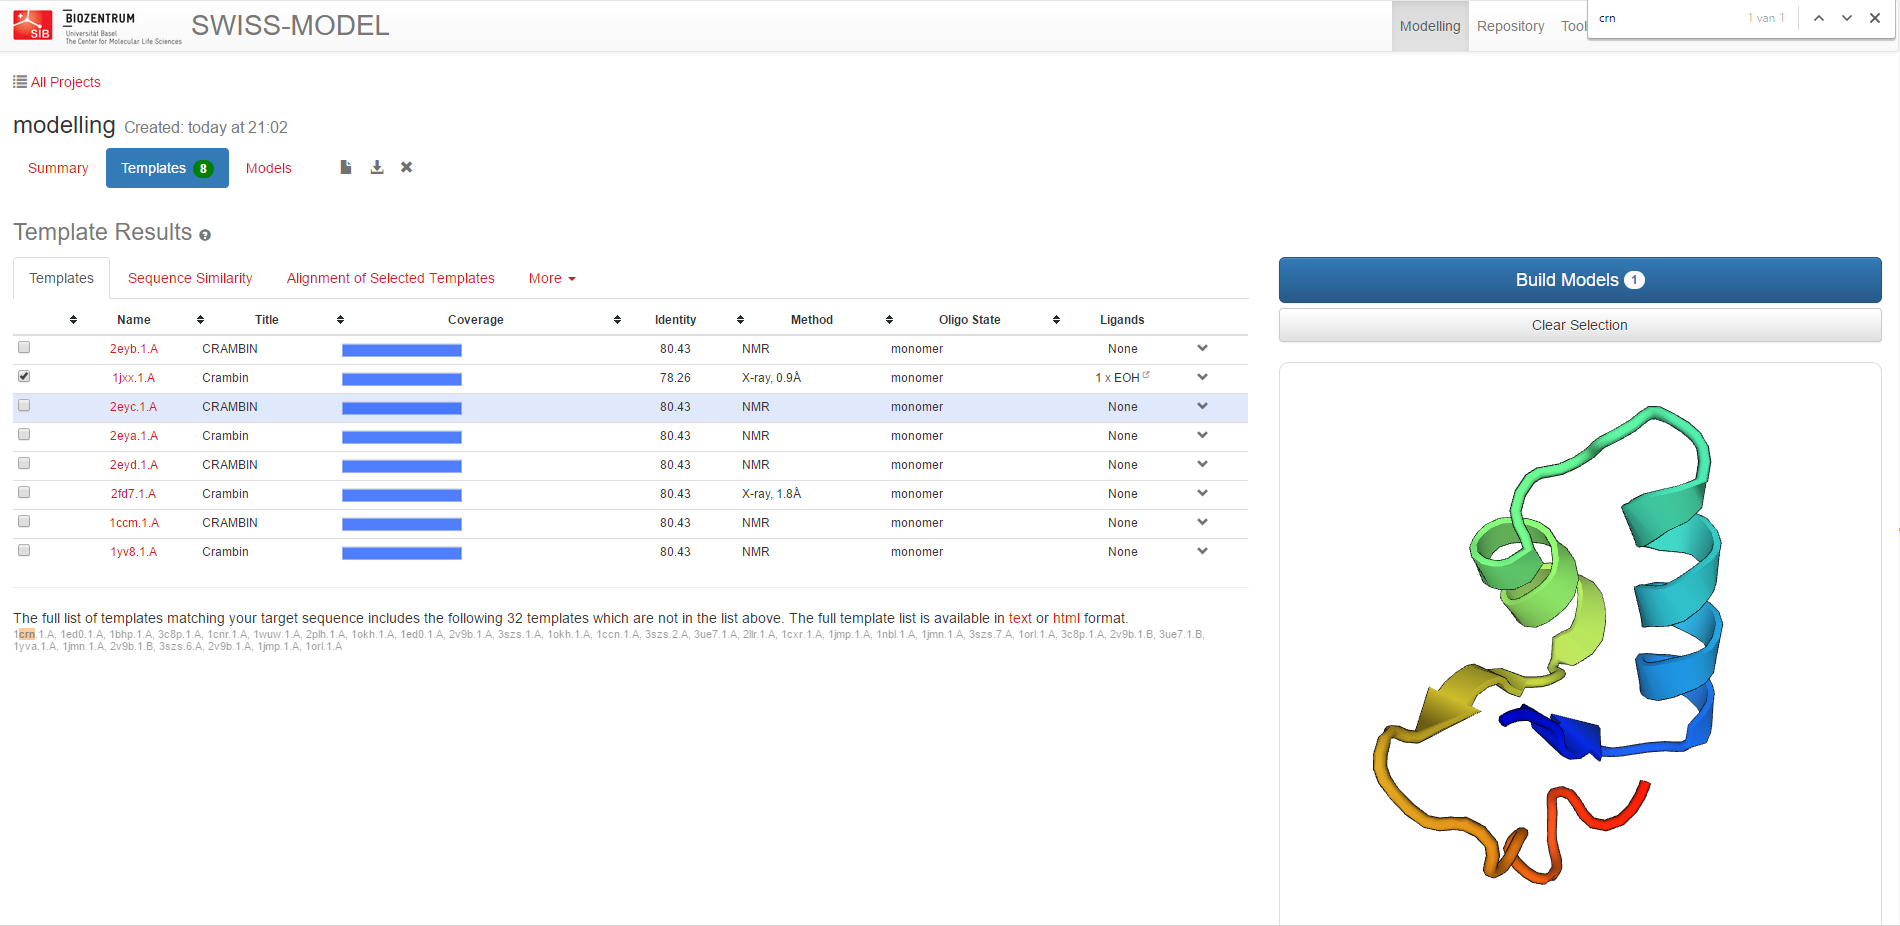Click the coverage bar of the 2eyb.1.A row
Screen dimensions: 1900x926
(402, 350)
